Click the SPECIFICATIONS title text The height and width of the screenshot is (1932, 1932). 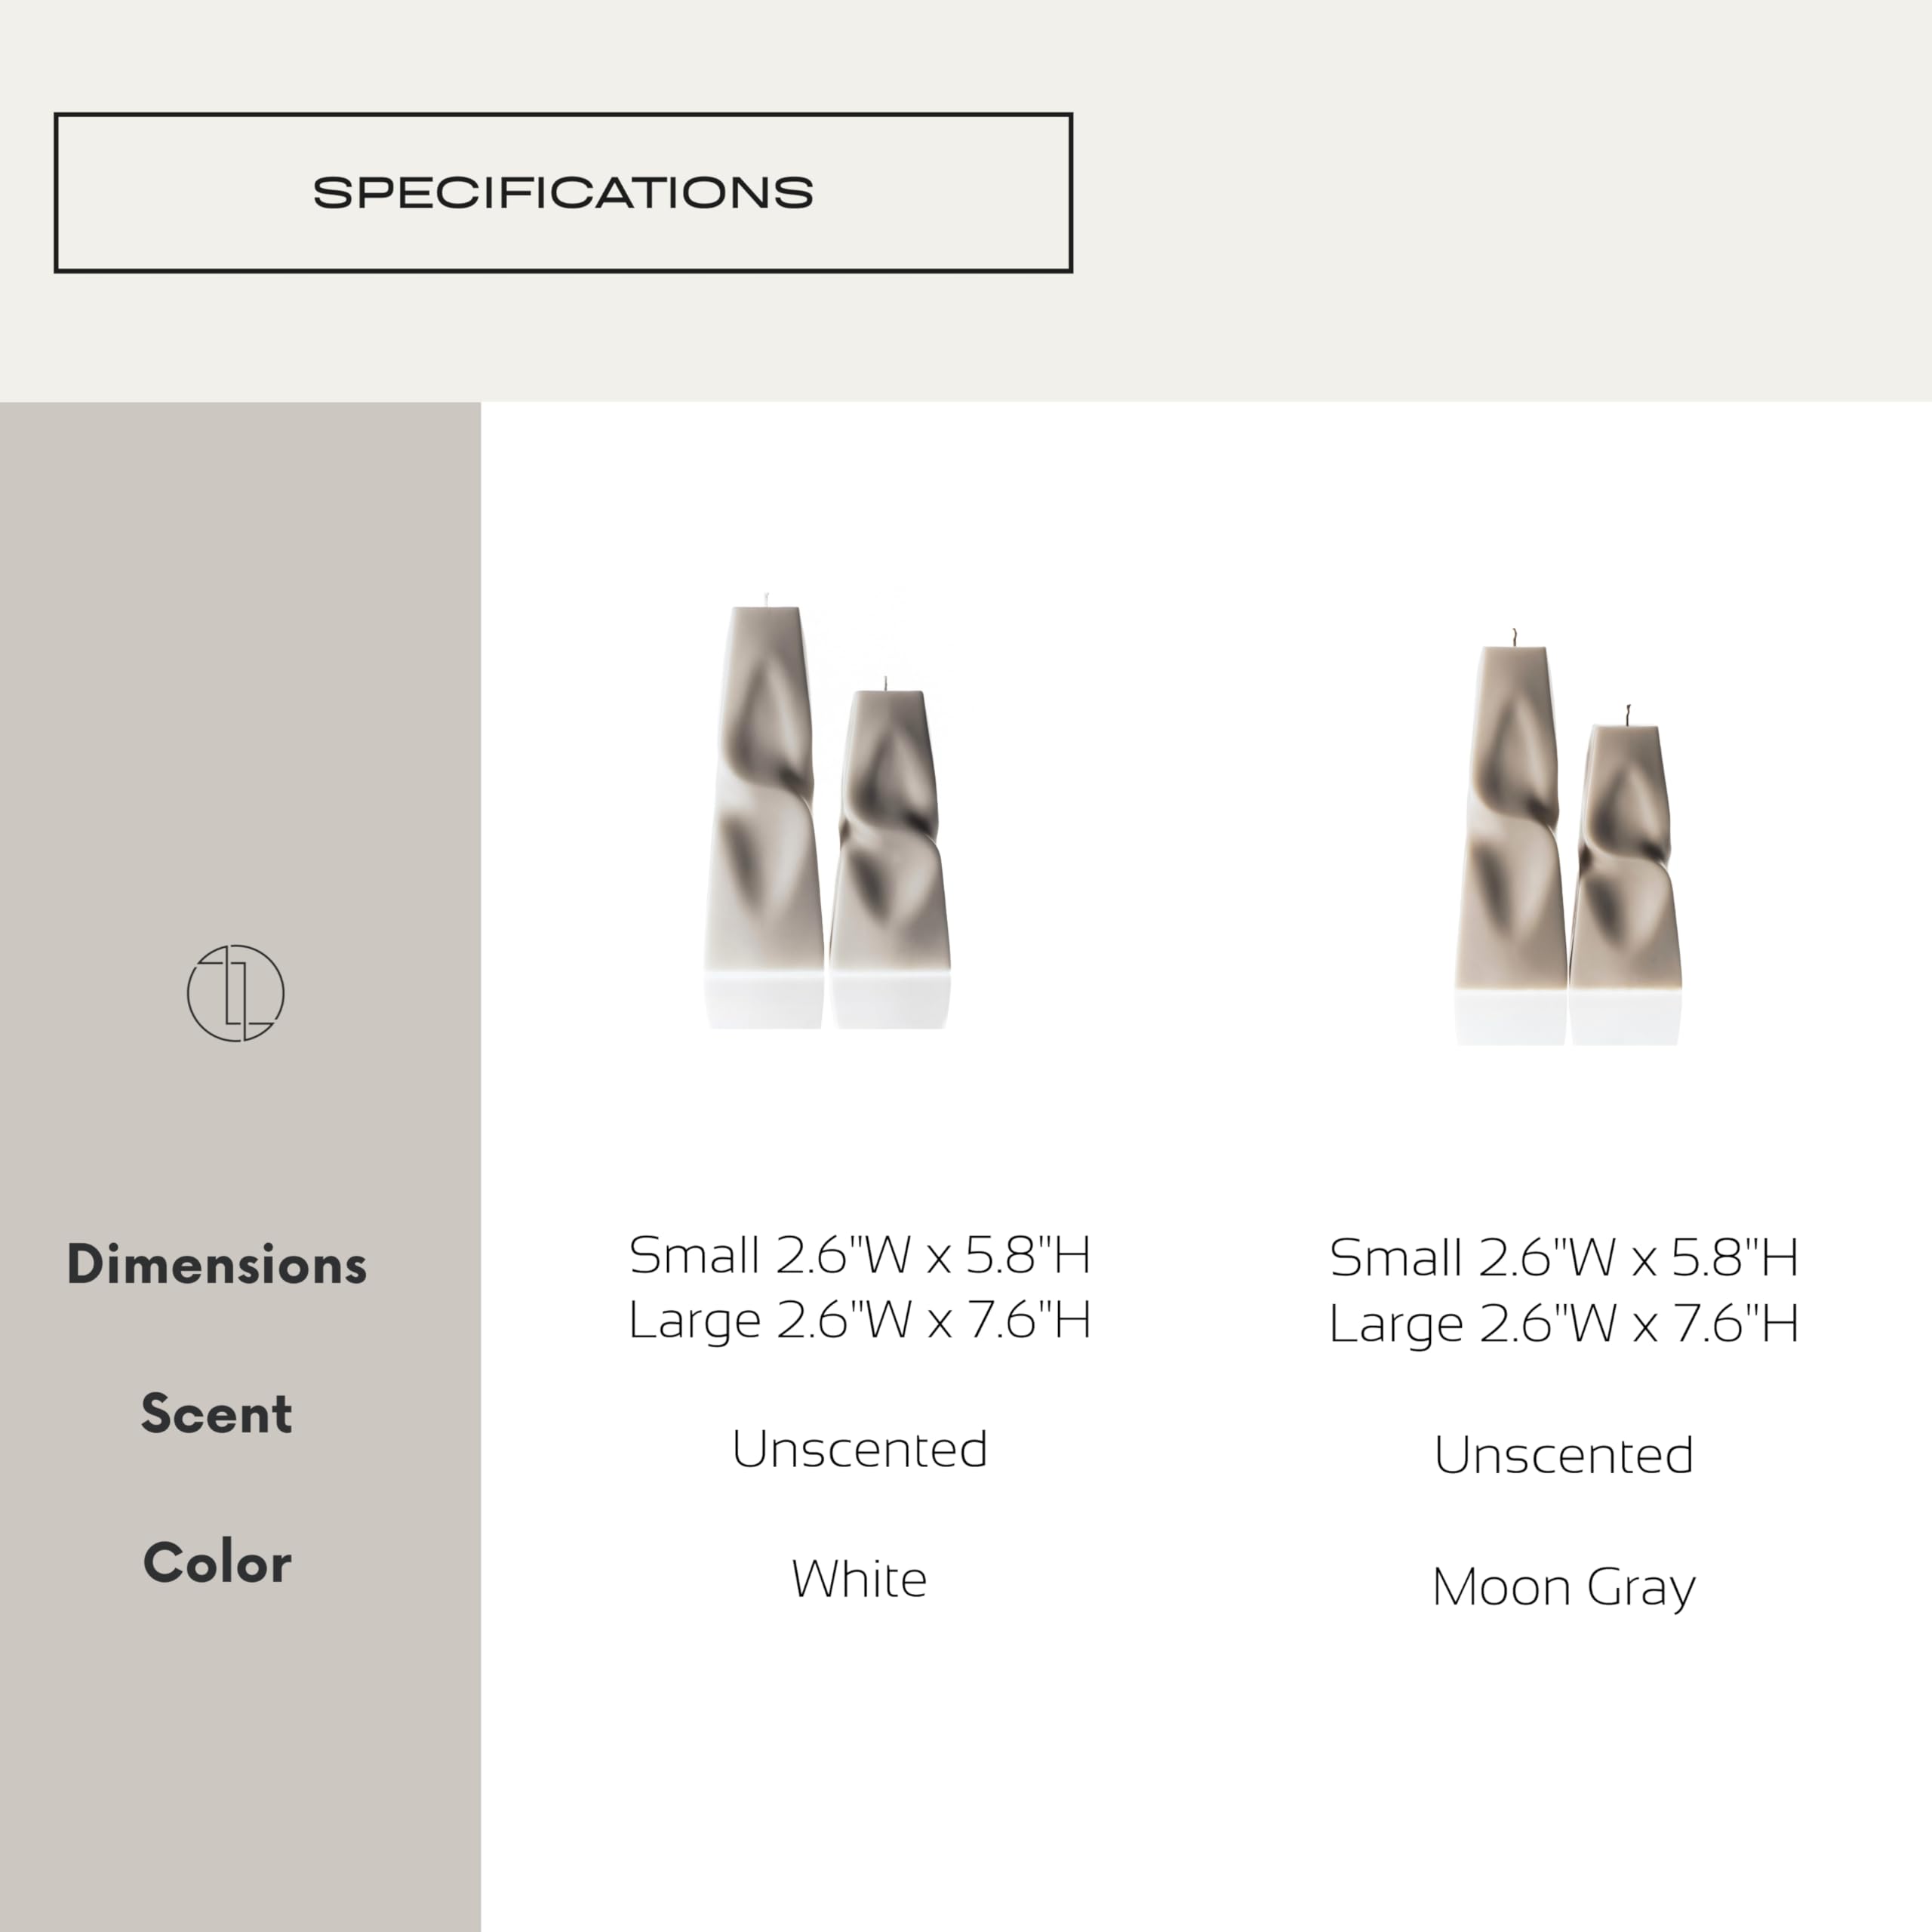pos(563,192)
